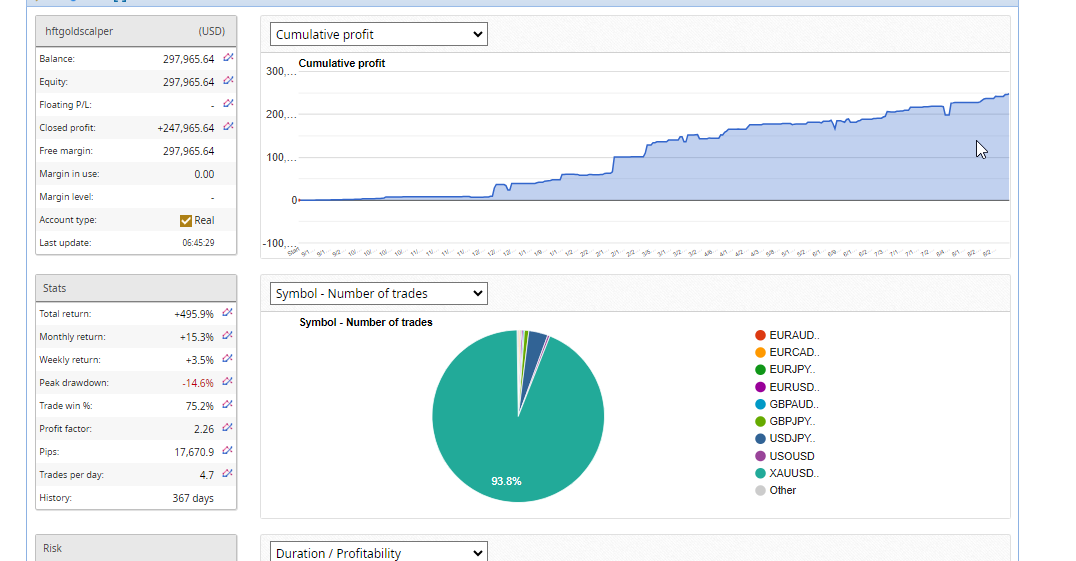1076x561 pixels.
Task: Open the Equity graph icon
Action: click(x=228, y=81)
